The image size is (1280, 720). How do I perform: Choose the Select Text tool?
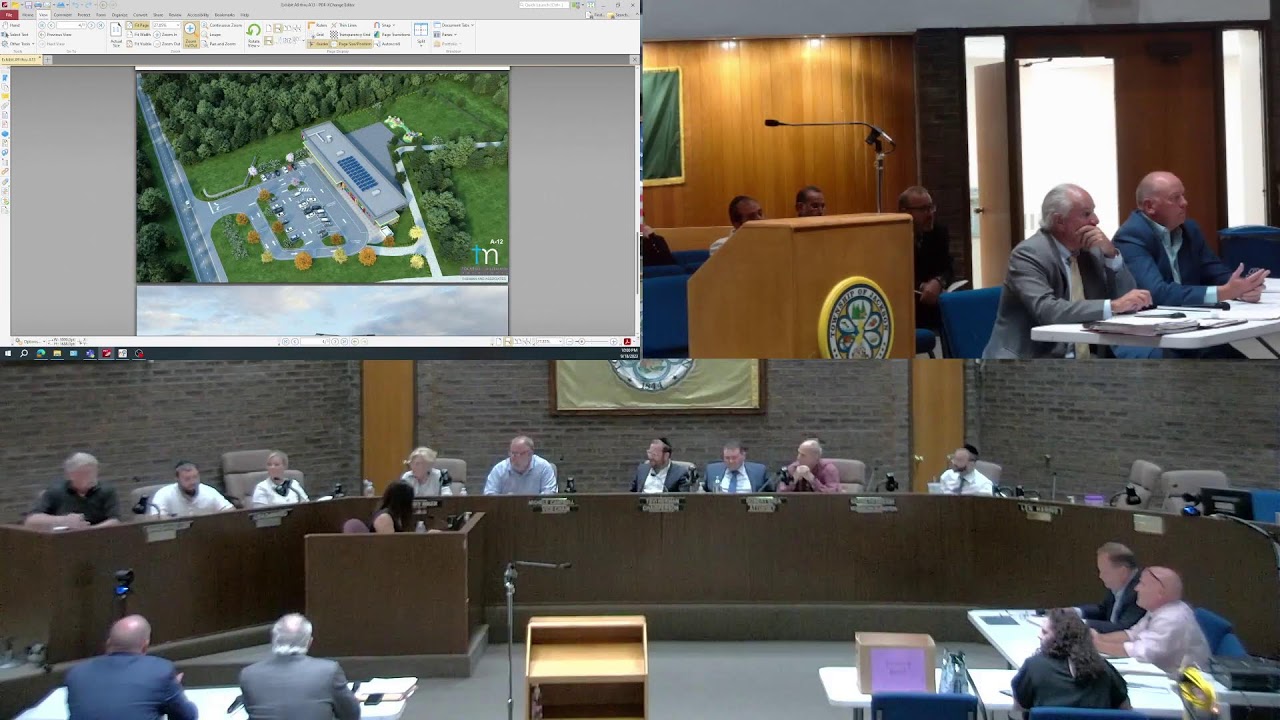coord(16,35)
